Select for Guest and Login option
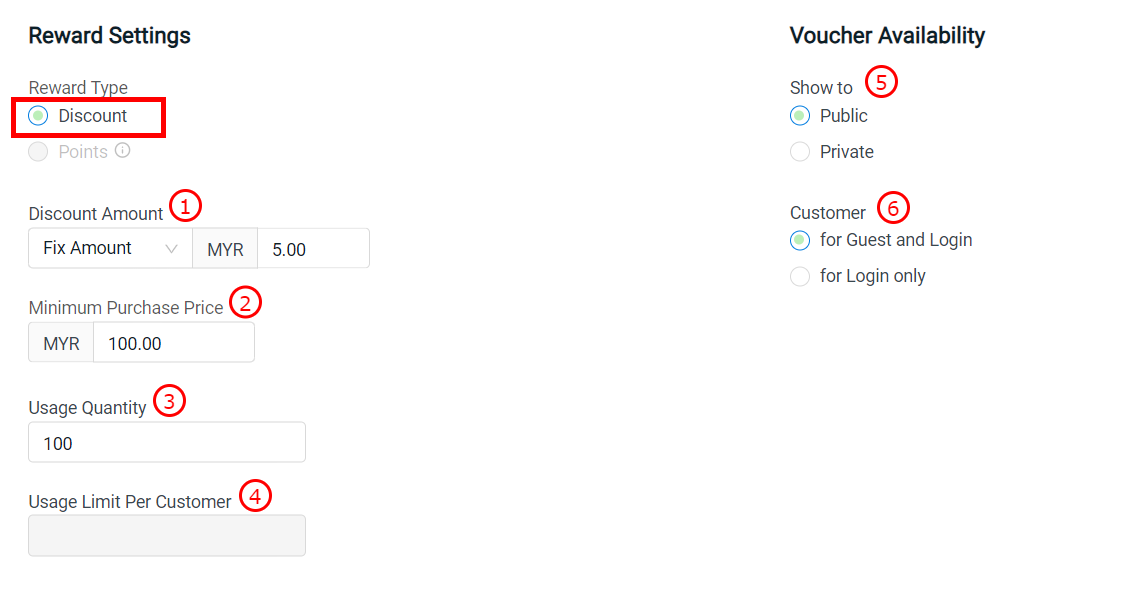Screen dimensions: 1142x604 point(800,240)
